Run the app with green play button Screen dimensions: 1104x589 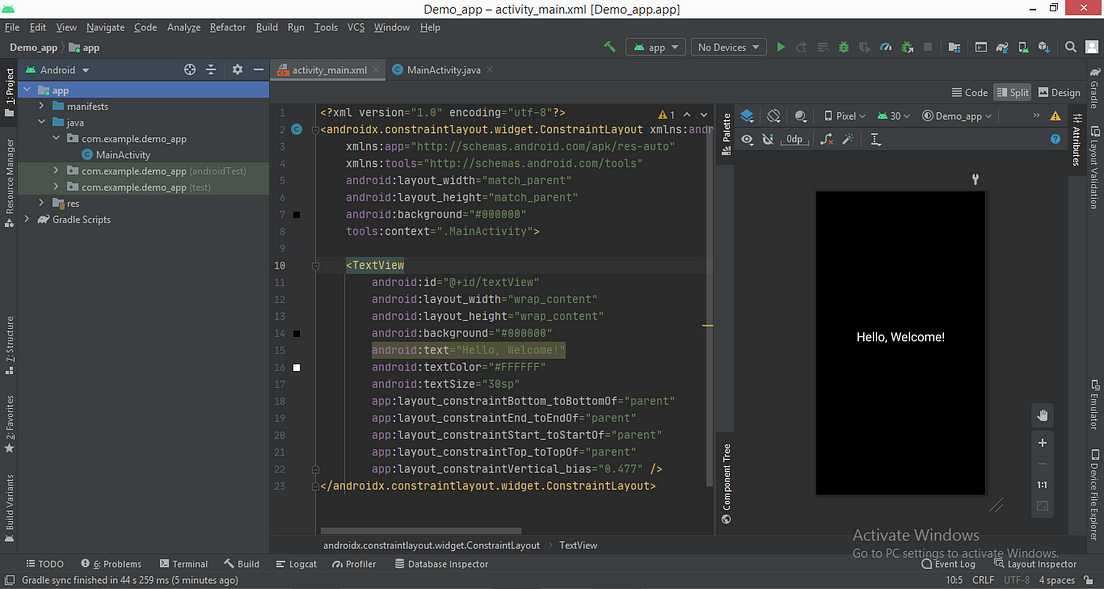[x=780, y=47]
